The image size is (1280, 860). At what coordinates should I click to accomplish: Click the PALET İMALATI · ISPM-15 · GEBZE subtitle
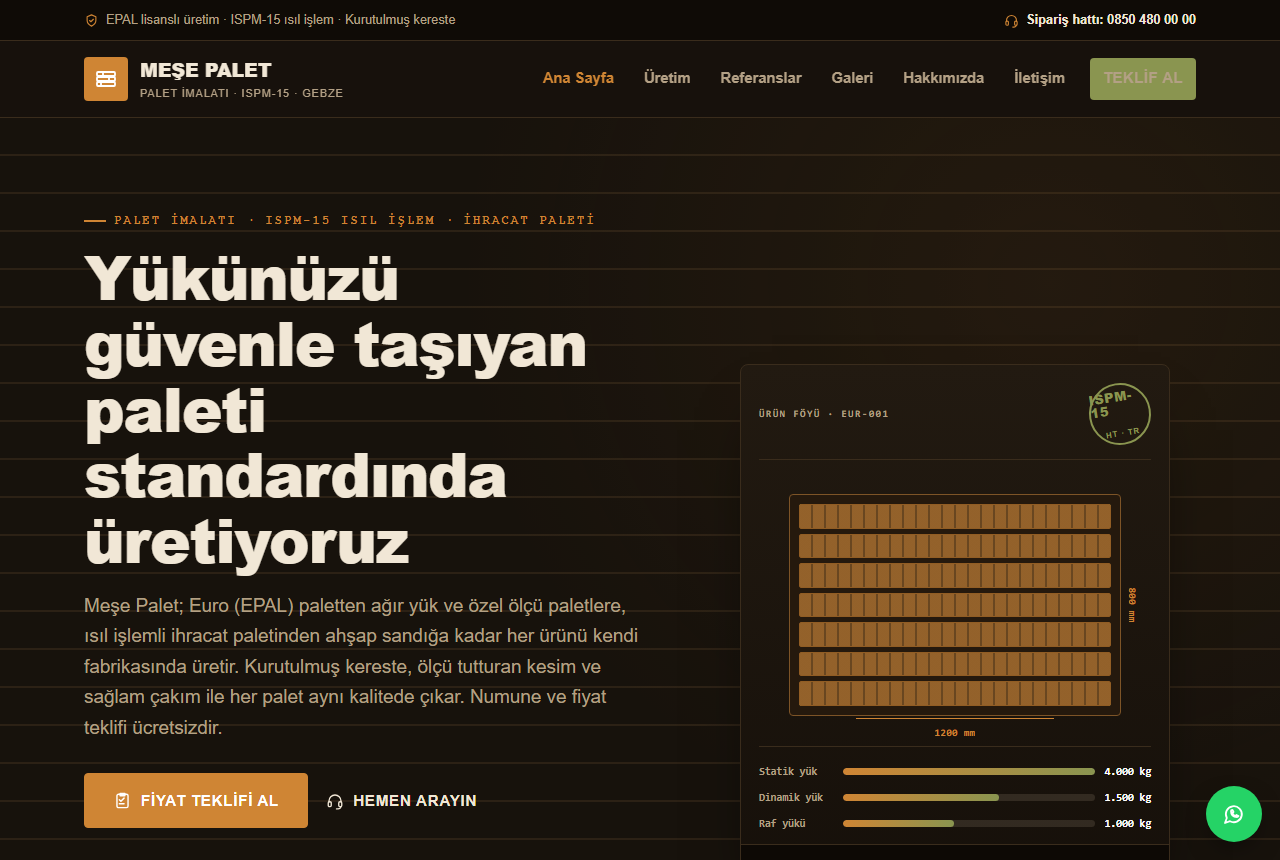tap(241, 93)
